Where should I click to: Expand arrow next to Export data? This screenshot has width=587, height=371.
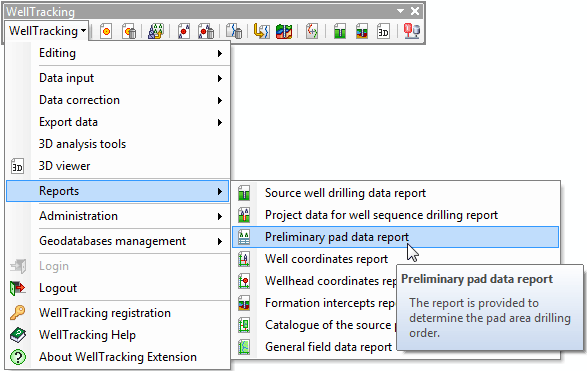click(x=220, y=122)
